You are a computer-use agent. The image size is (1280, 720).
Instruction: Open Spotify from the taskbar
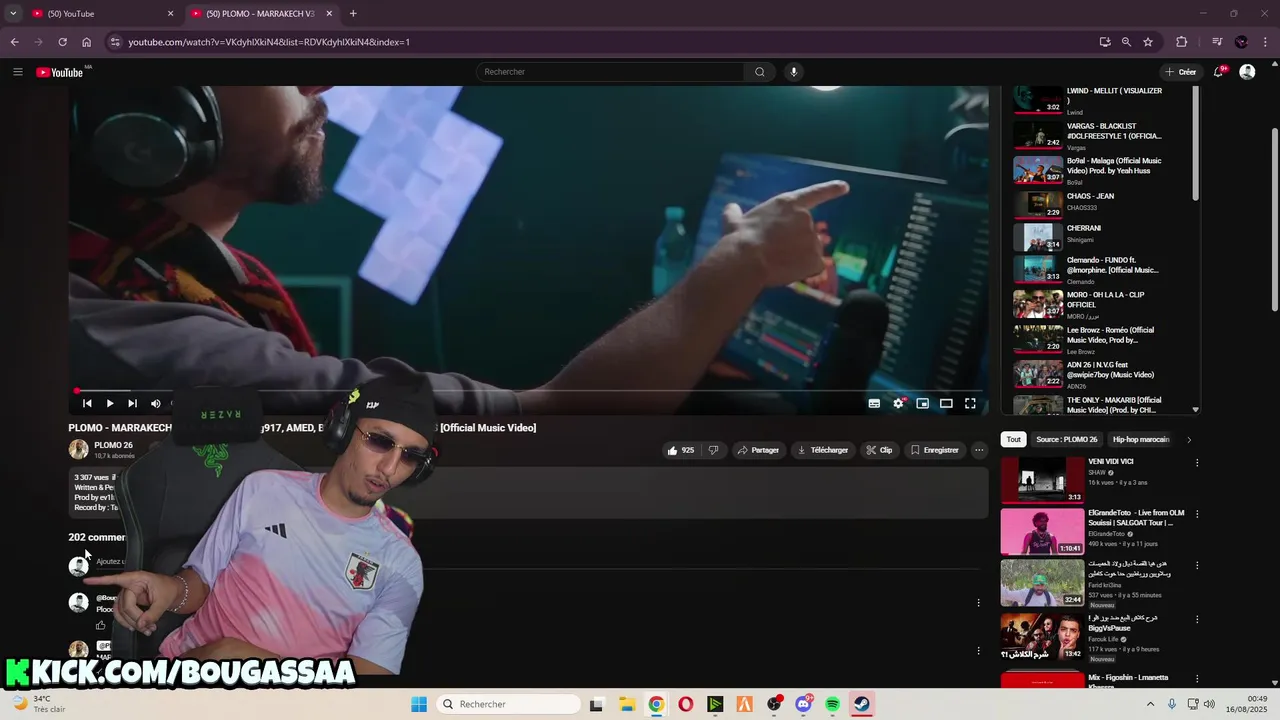click(x=833, y=704)
